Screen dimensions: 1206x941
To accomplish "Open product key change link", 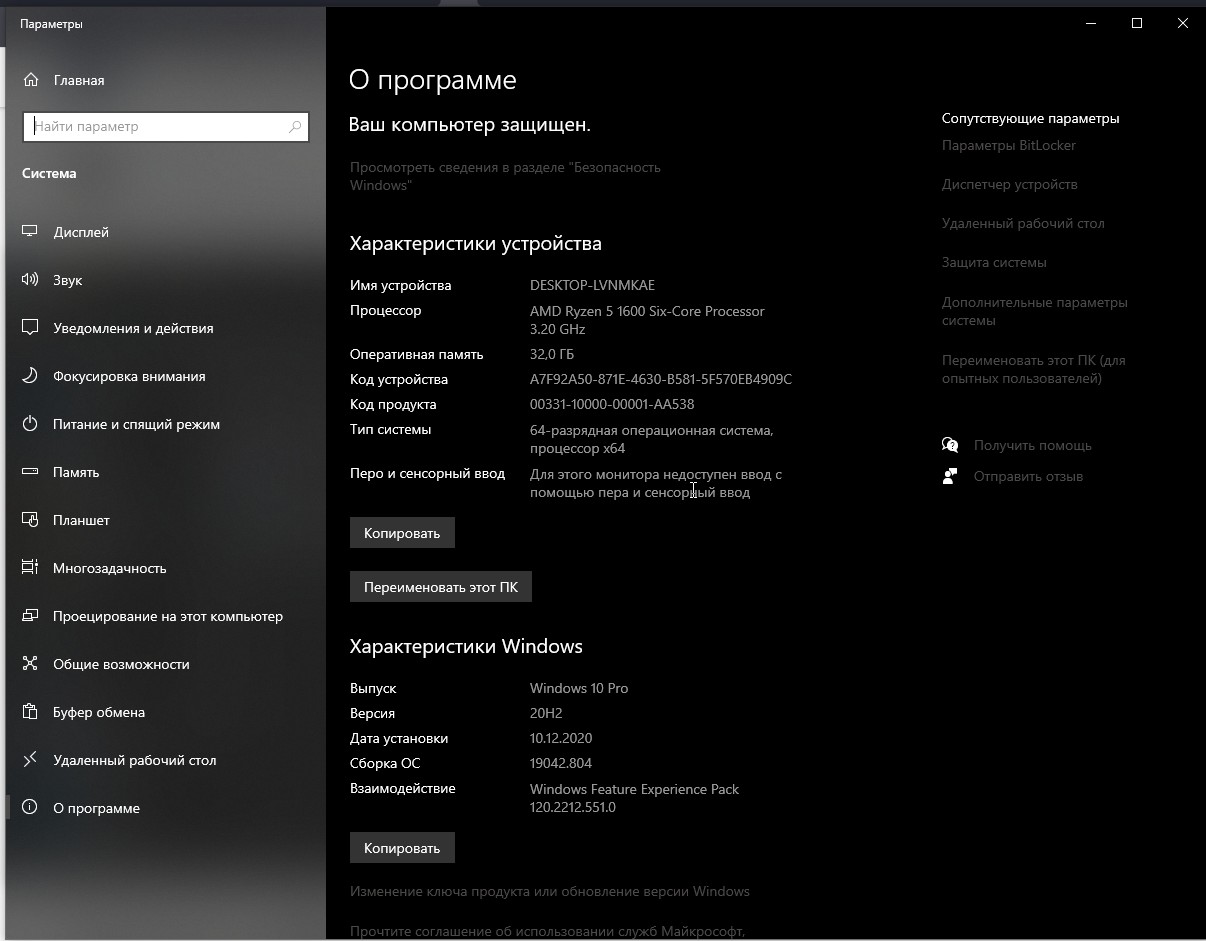I will (x=550, y=891).
